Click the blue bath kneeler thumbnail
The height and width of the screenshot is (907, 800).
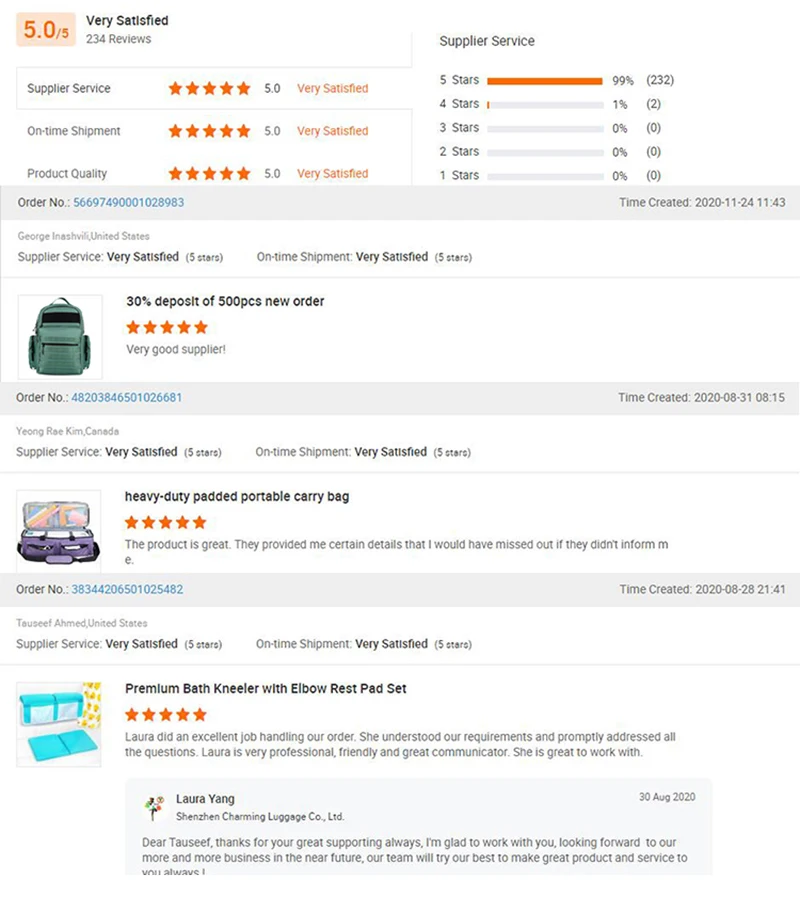58,723
